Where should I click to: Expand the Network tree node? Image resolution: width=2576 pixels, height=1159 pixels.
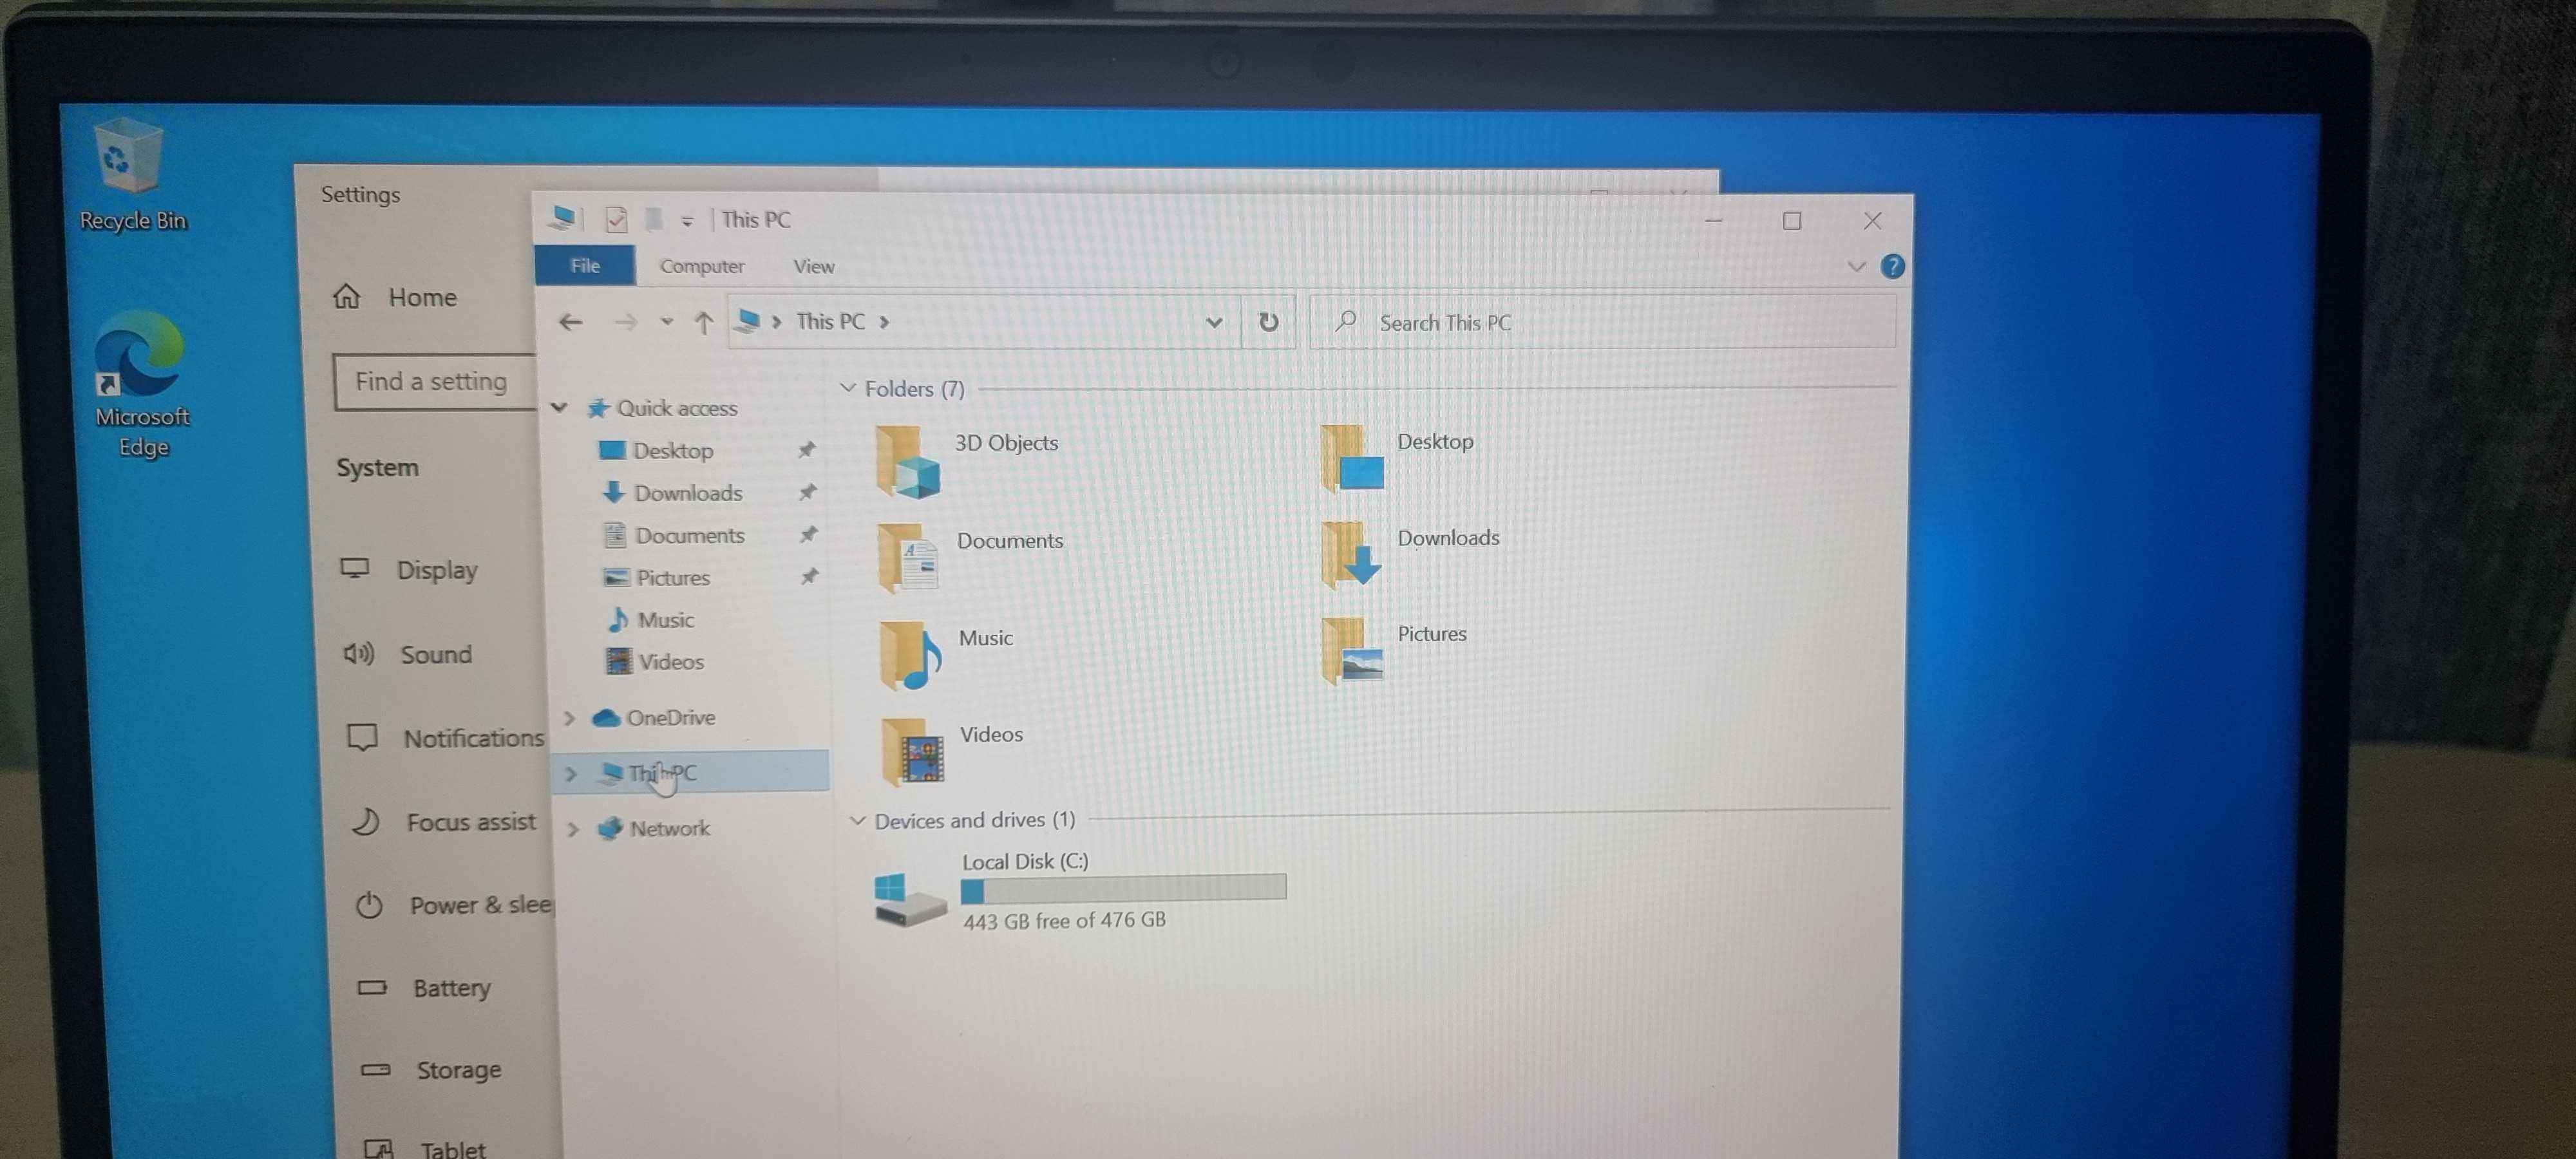tap(573, 829)
